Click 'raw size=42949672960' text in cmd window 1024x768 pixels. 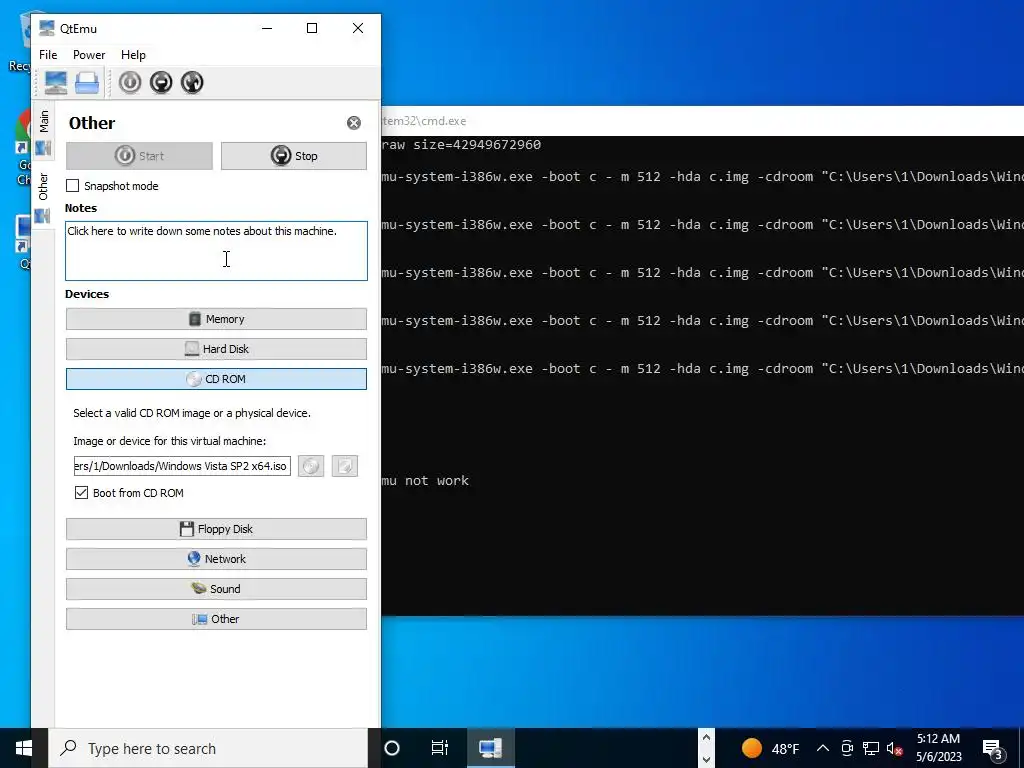(x=462, y=145)
